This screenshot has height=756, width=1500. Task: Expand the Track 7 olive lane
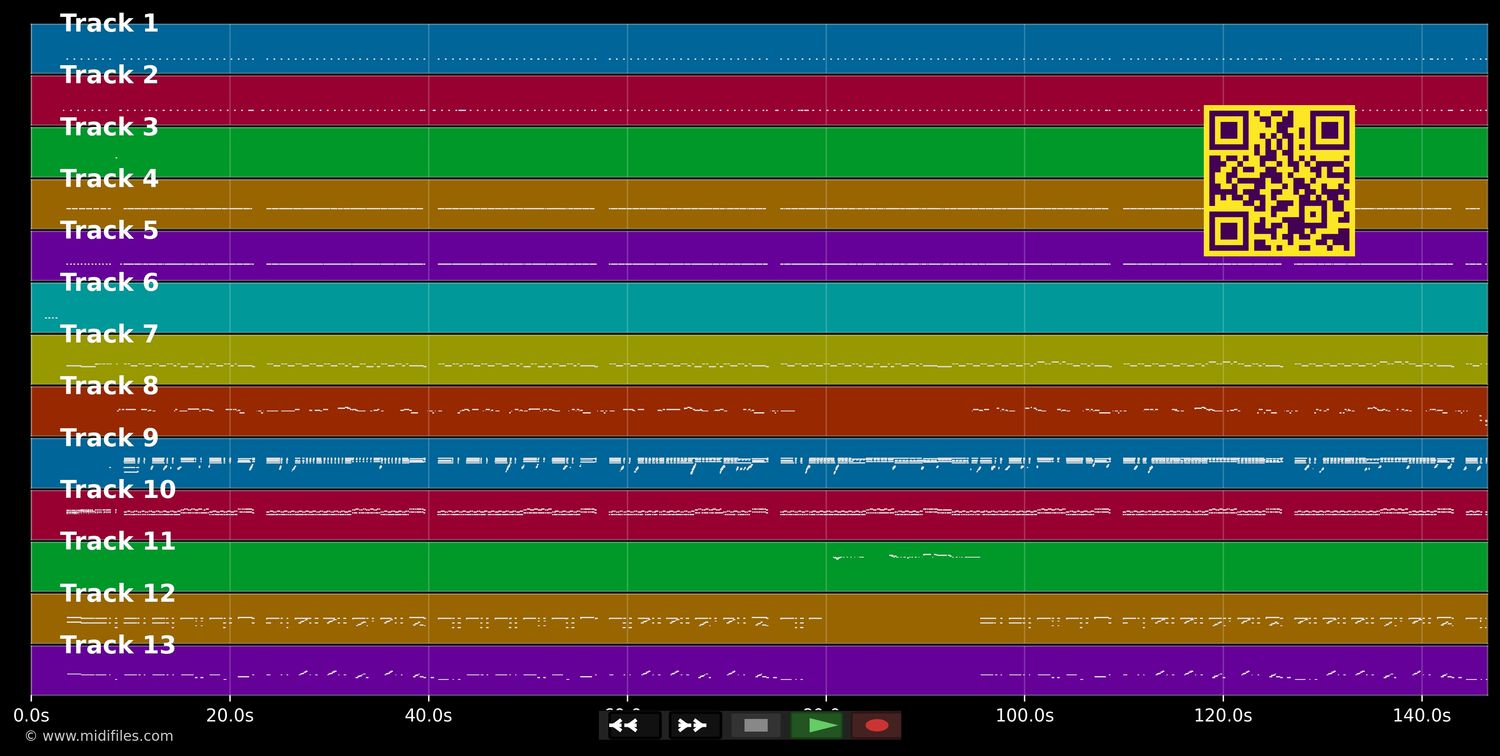(x=109, y=333)
